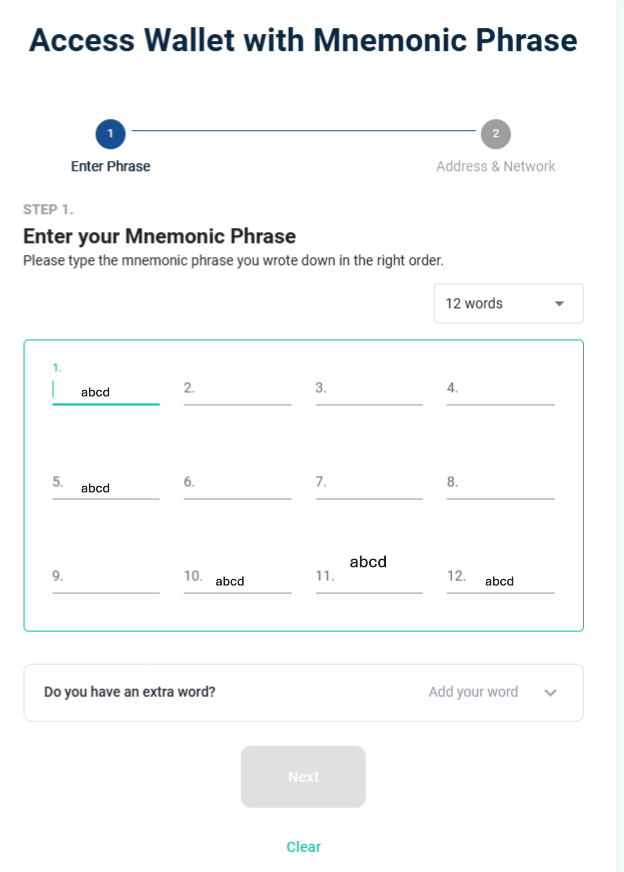This screenshot has height=872, width=624.
Task: Click the dropdown arrow beside 12 words
Action: [559, 304]
